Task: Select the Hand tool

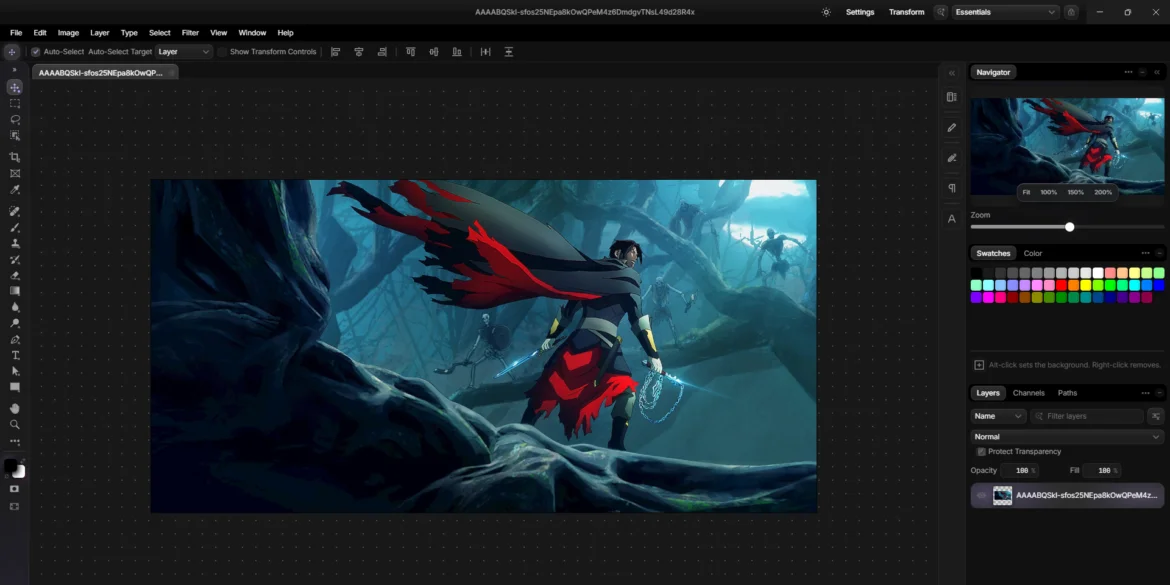Action: tap(14, 408)
